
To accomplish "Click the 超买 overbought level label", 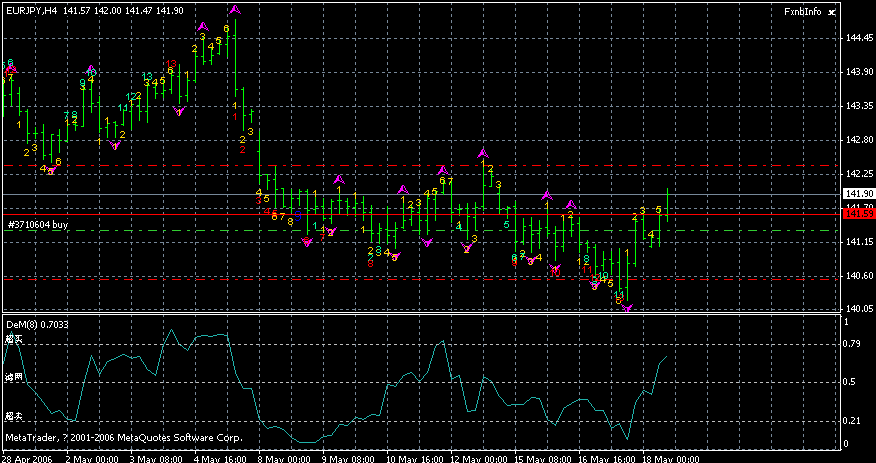I will click(x=14, y=339).
